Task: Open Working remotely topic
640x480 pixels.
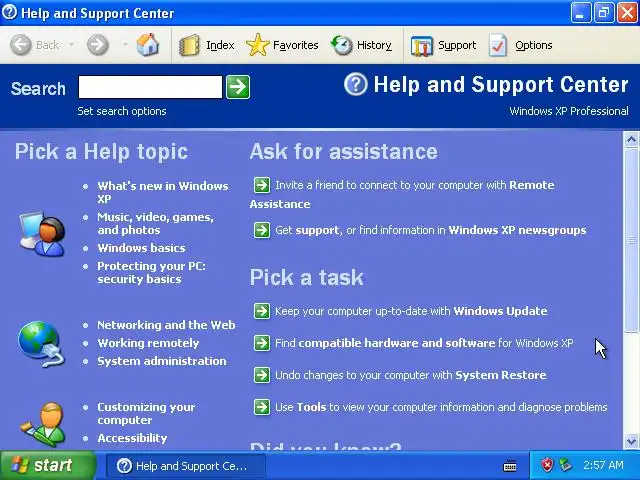Action: tap(148, 343)
